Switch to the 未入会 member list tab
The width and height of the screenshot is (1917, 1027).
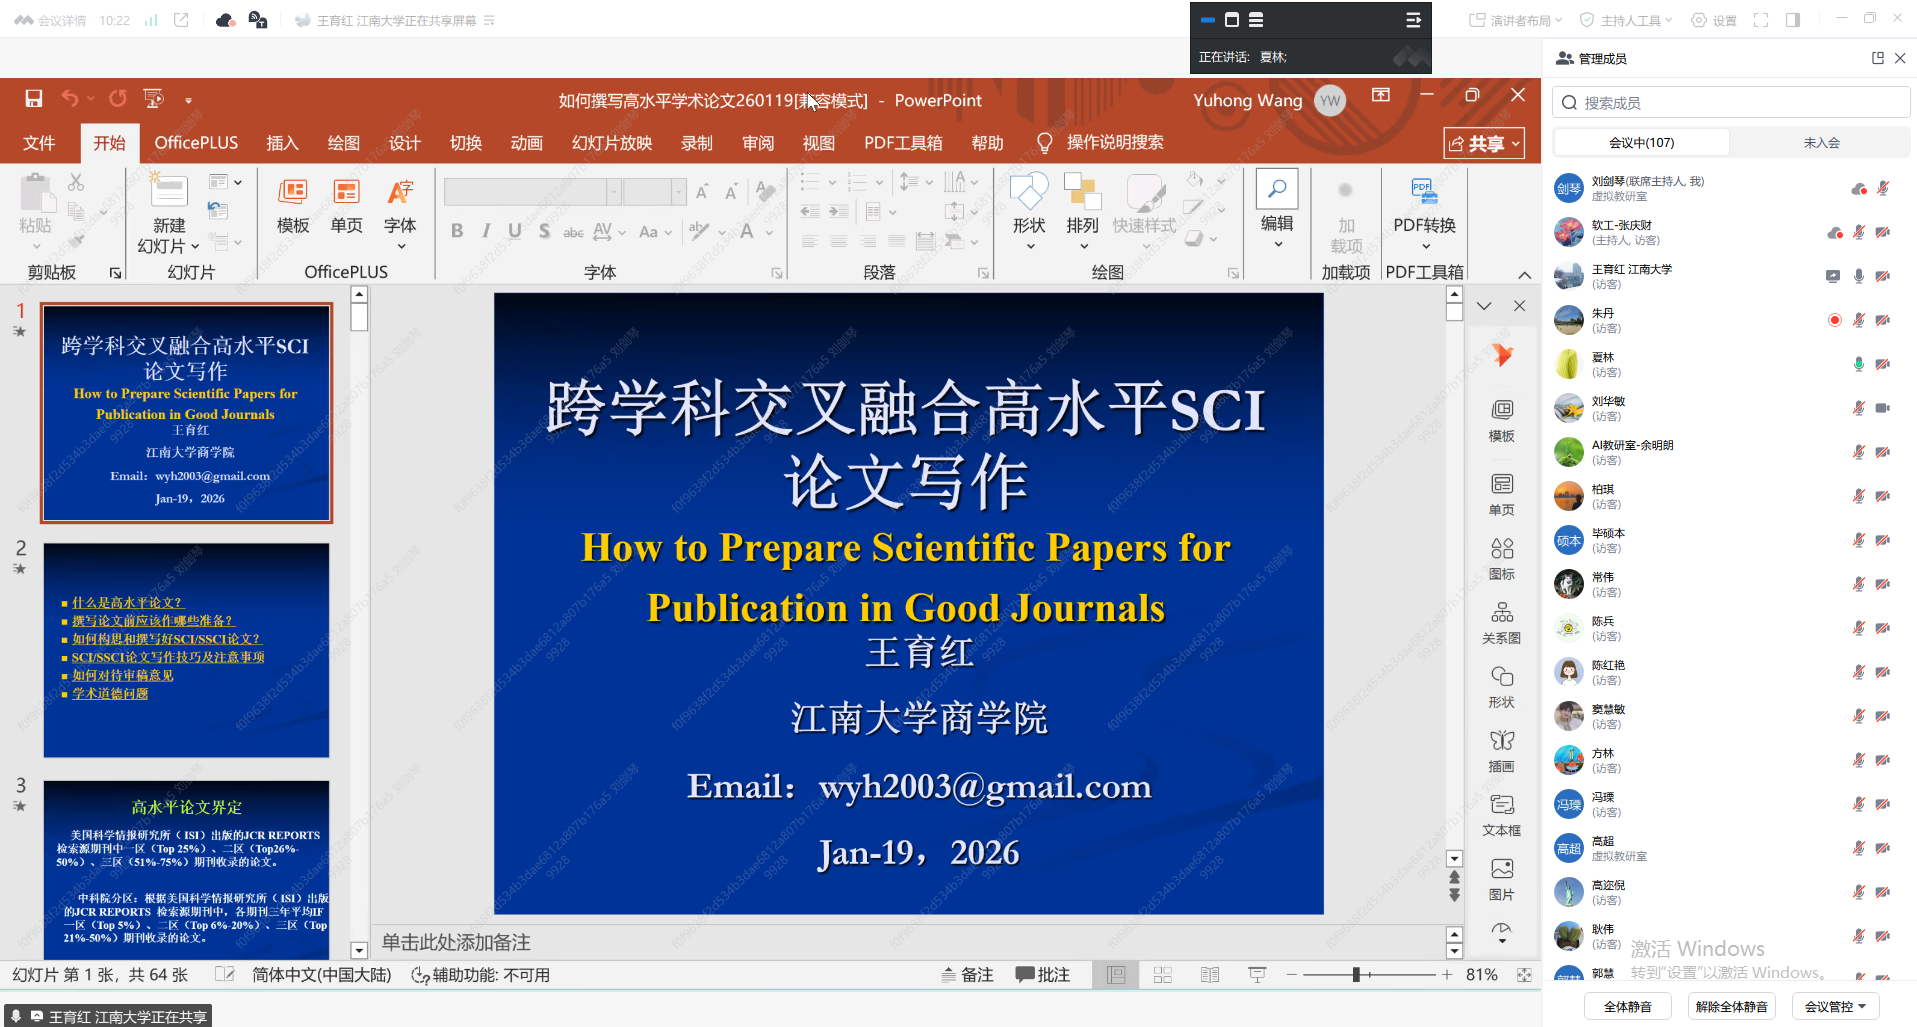tap(1820, 142)
